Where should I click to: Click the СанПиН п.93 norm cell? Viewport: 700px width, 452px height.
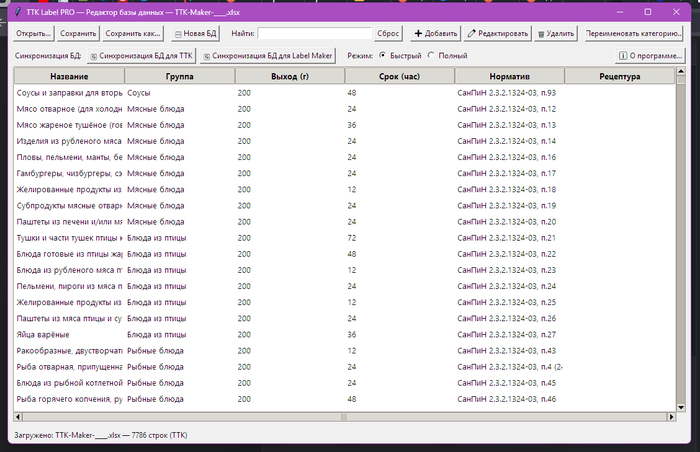(507, 93)
